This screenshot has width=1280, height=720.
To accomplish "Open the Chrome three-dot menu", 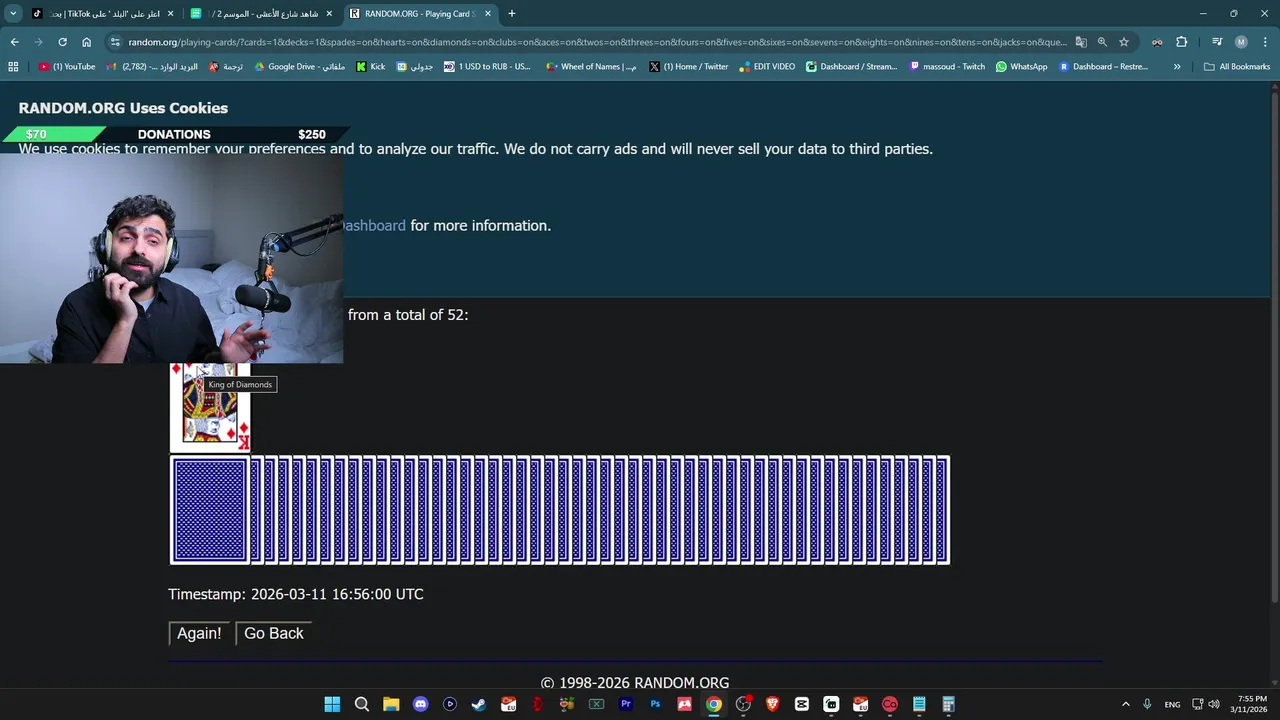I will 1265,42.
